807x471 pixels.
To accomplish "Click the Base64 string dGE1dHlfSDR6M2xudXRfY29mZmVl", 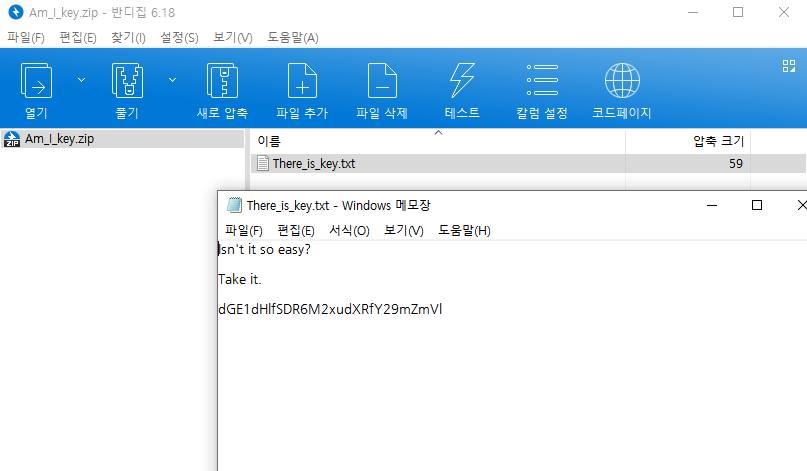I will [x=330, y=309].
